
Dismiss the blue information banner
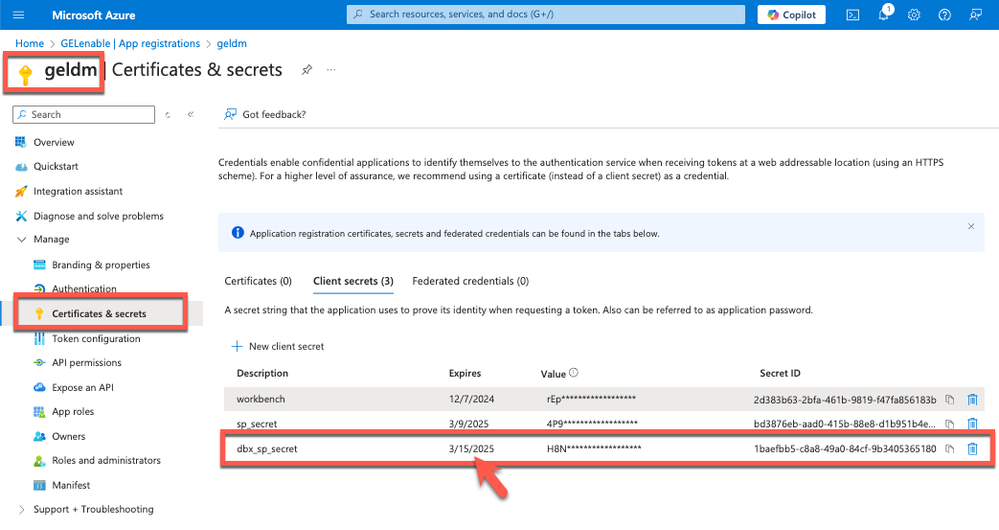pos(970,227)
